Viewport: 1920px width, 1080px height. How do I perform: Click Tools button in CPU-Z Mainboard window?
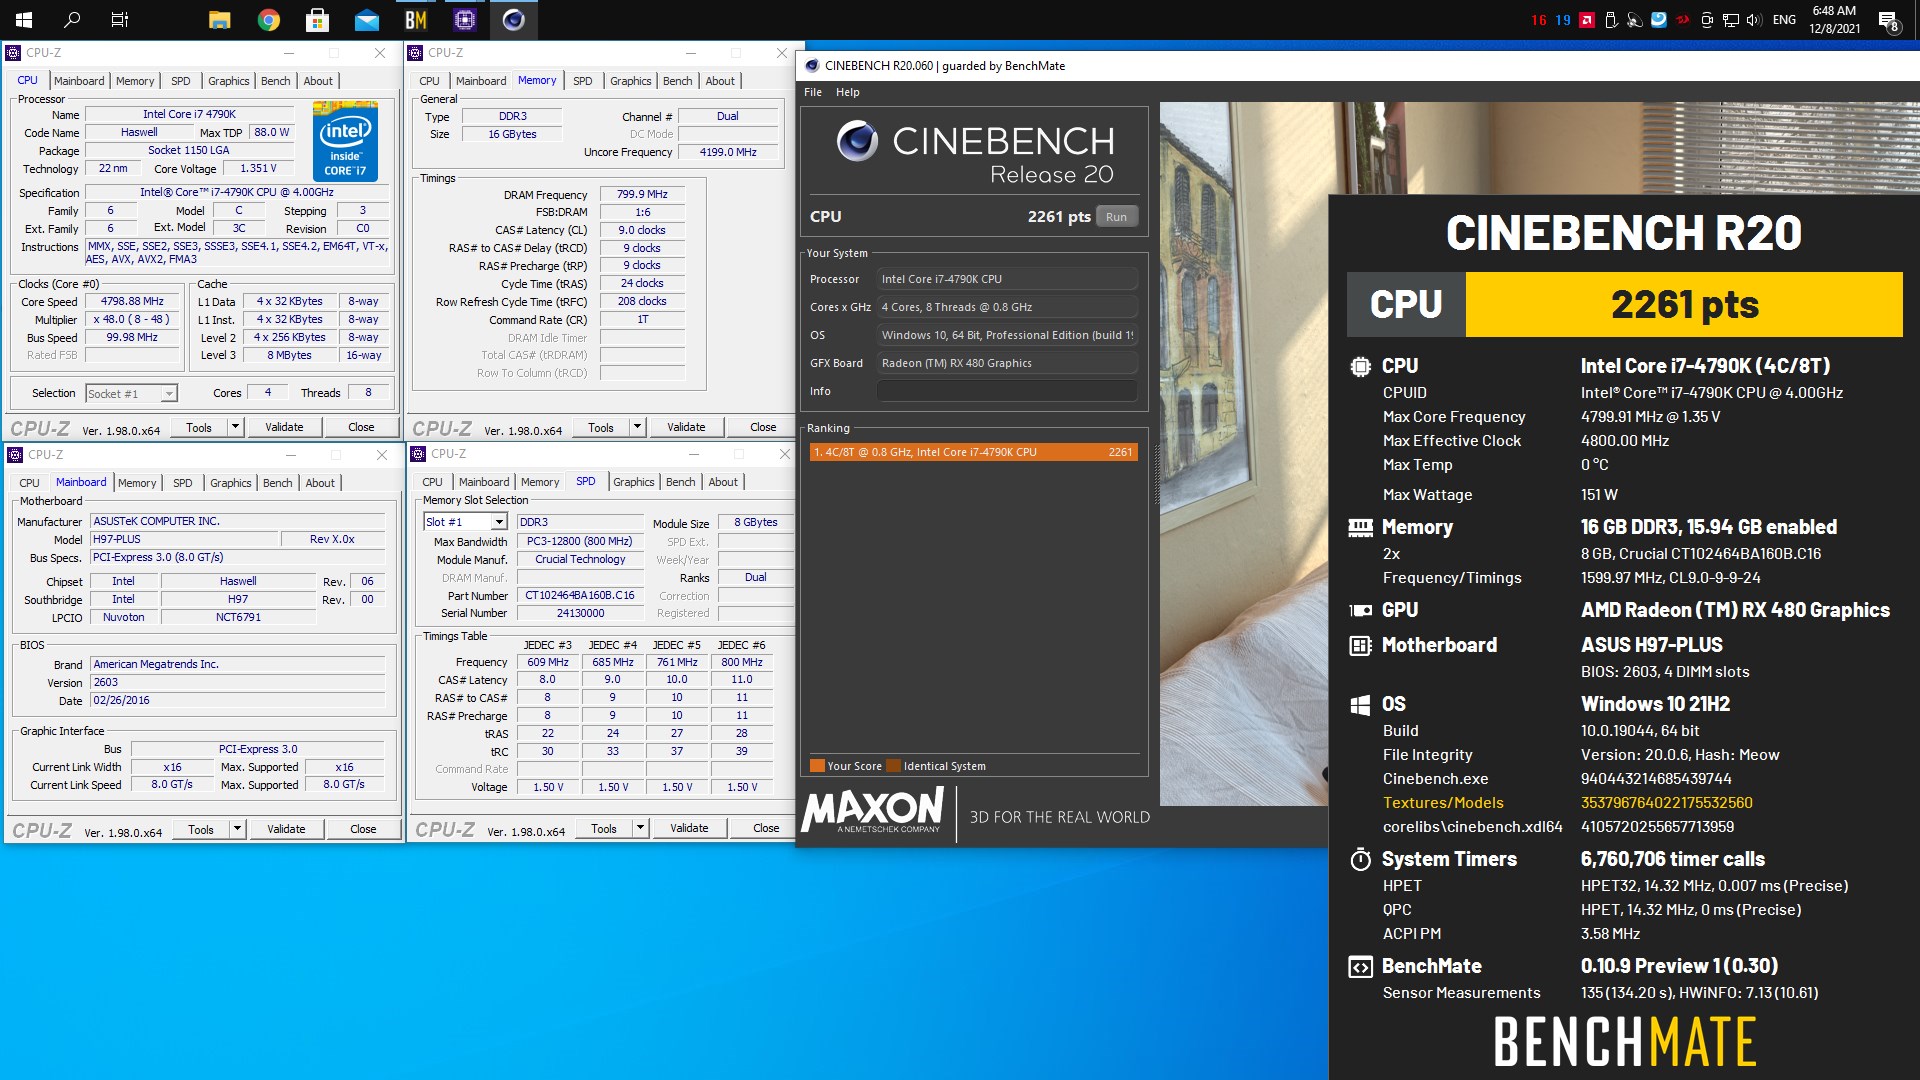201,829
